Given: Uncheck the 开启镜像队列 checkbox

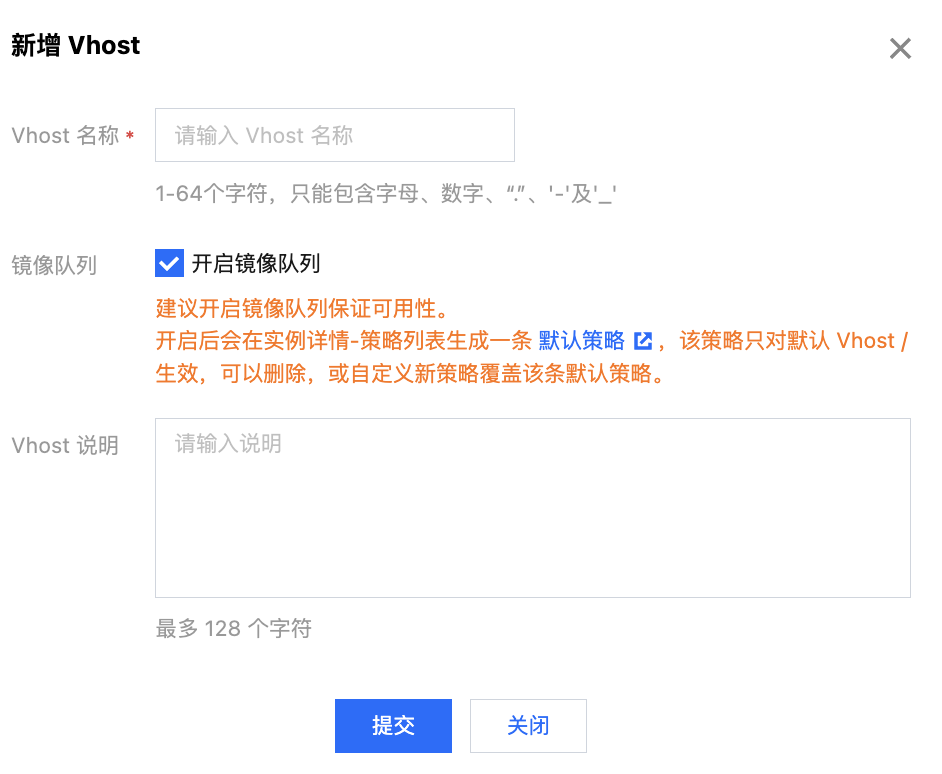Looking at the screenshot, I should point(169,263).
